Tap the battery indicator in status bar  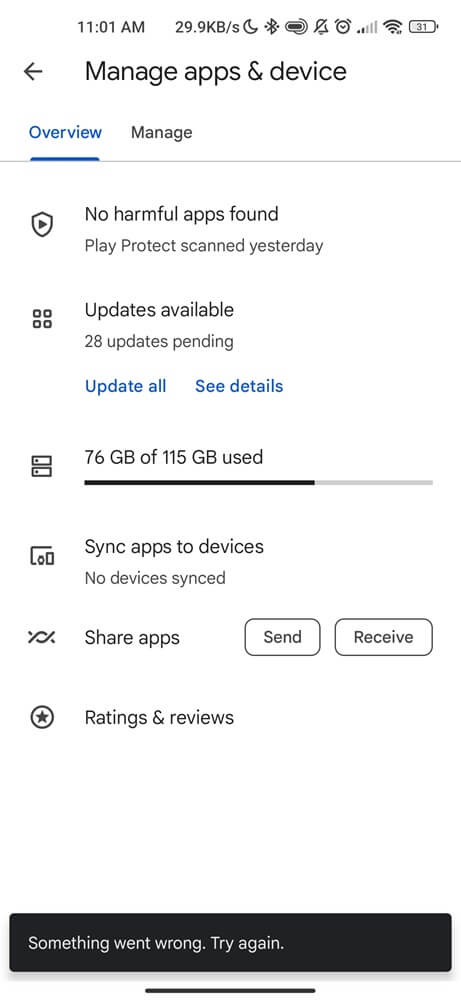coord(424,27)
